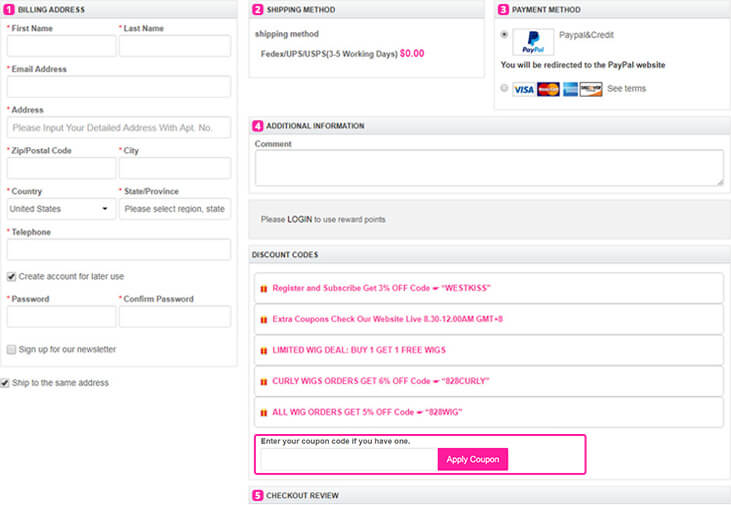Click the Confirm Password input field

[x=175, y=317]
